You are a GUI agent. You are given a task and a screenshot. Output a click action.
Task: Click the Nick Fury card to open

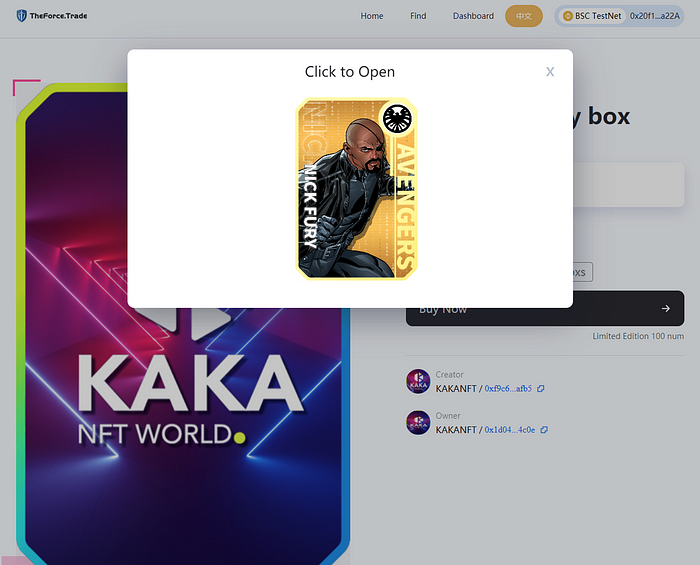[356, 188]
